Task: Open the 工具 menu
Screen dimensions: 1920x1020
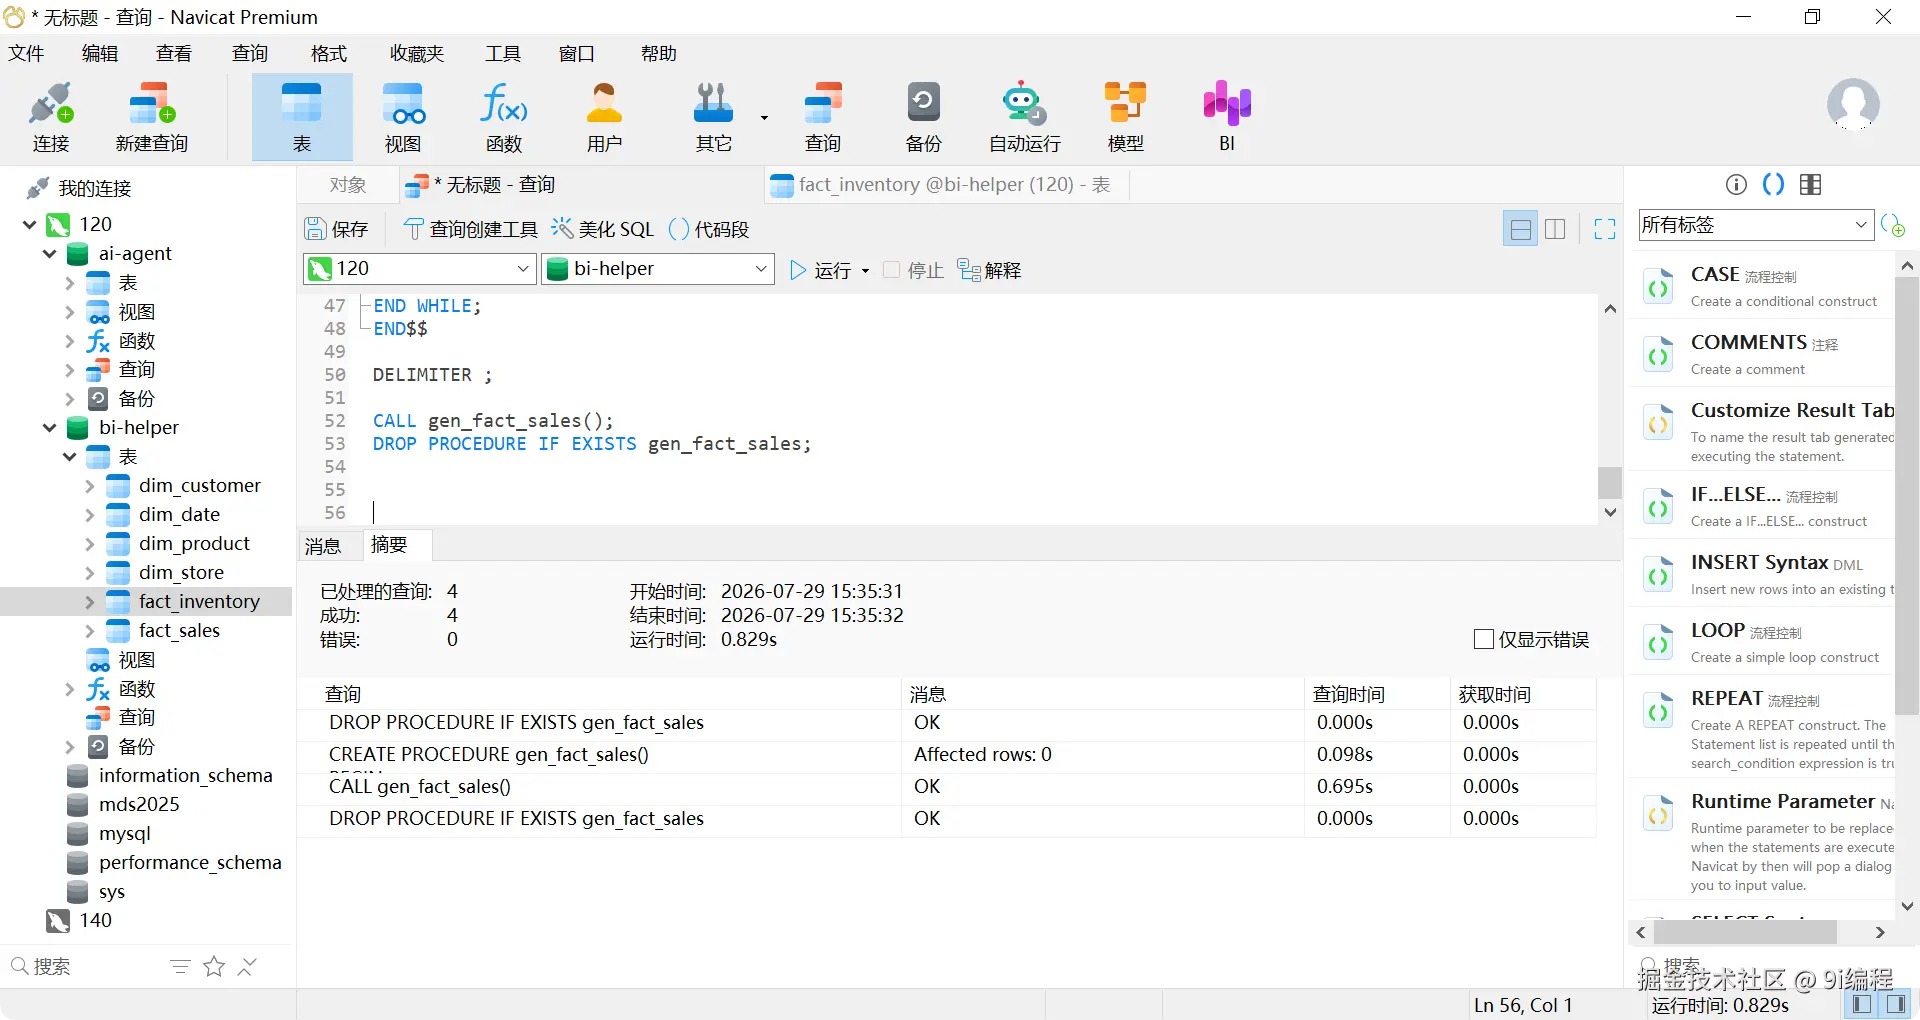Action: [x=503, y=53]
